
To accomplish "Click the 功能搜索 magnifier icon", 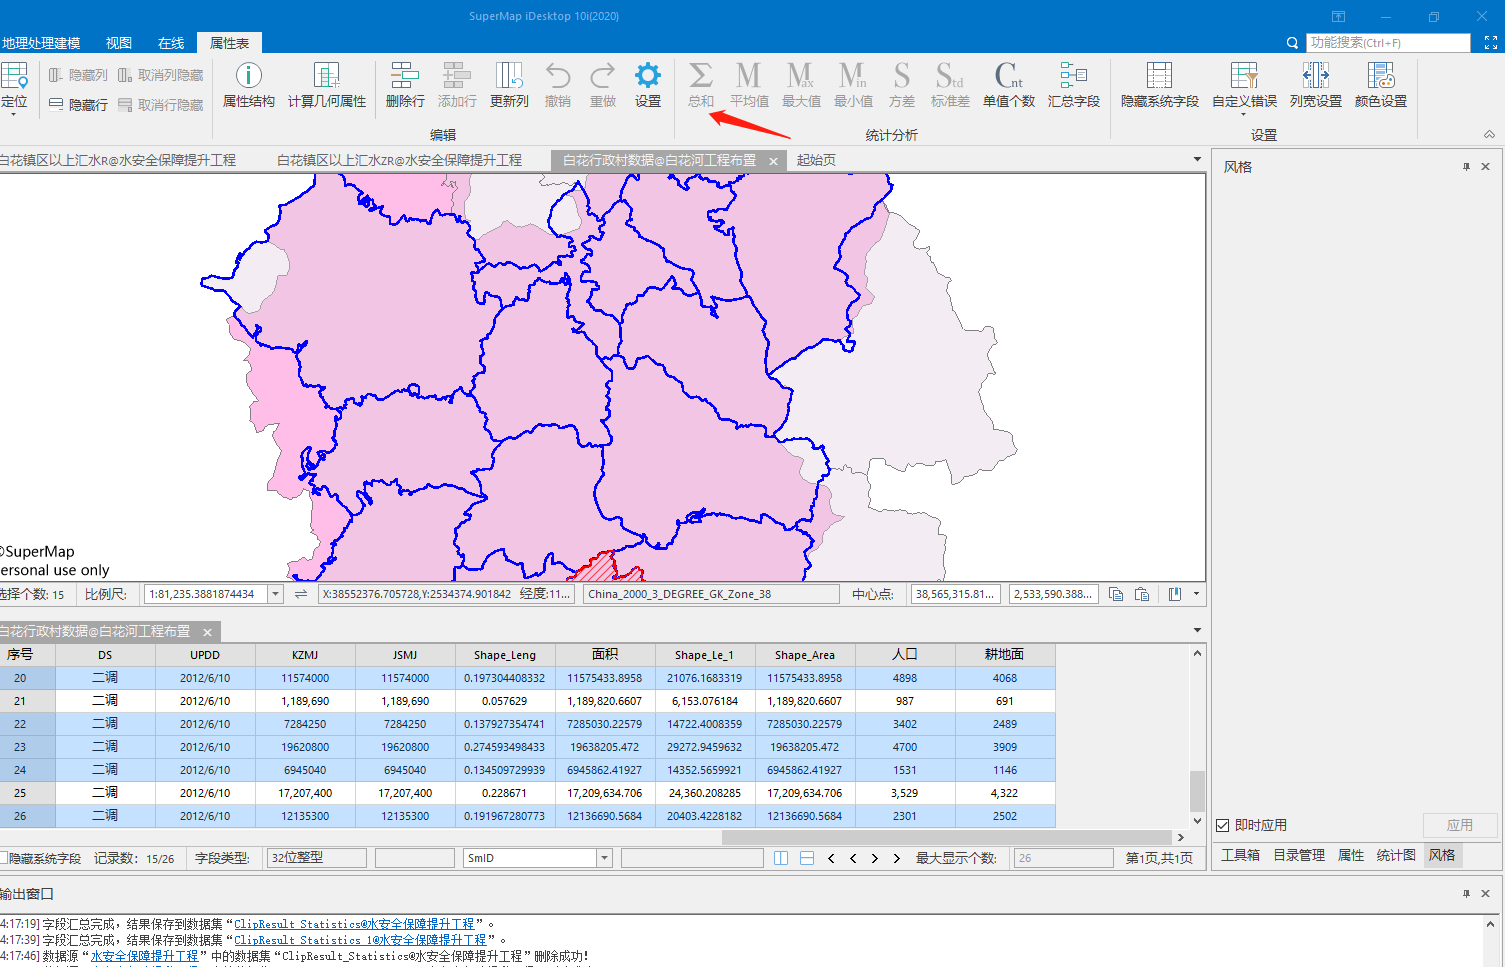I will (1292, 43).
